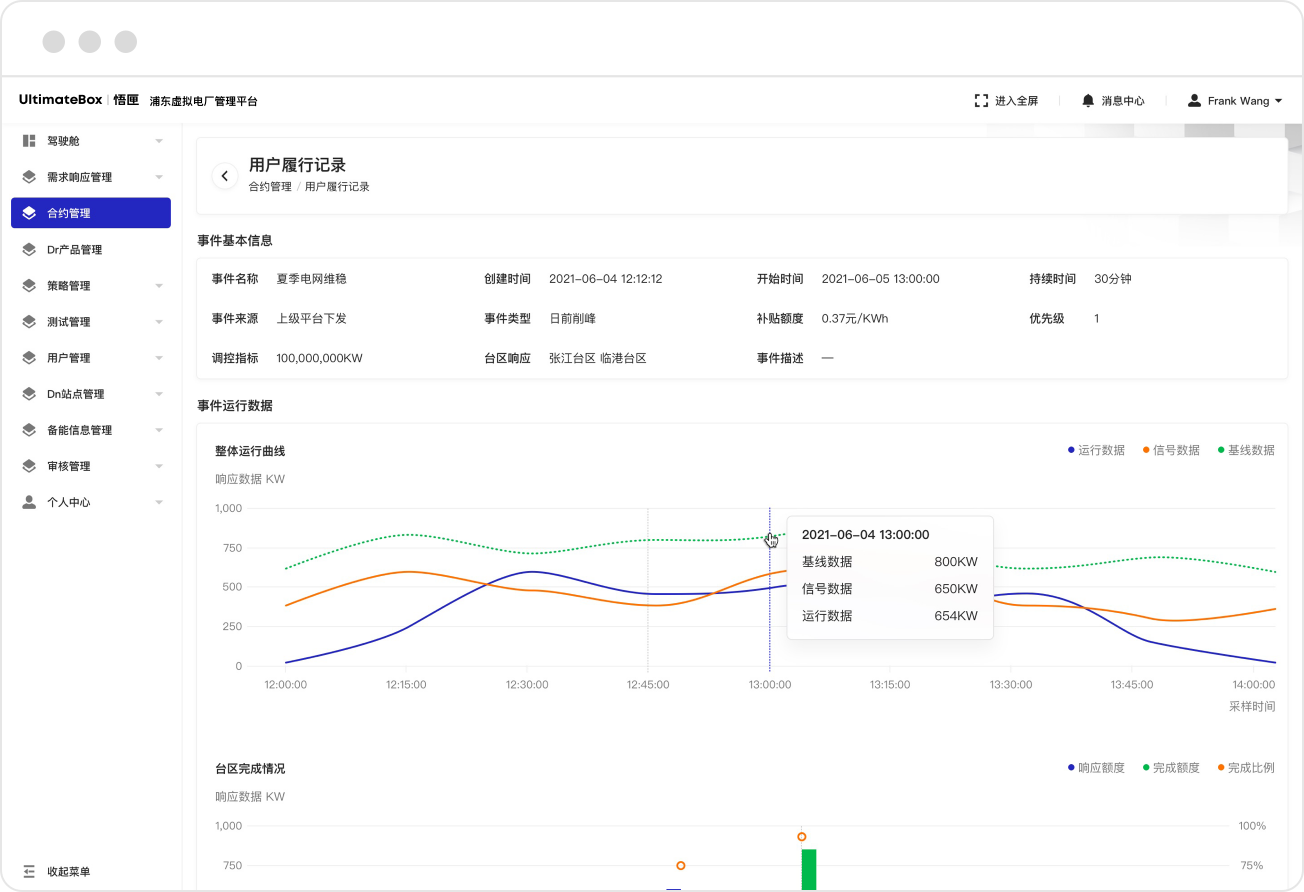1304x892 pixels.
Task: Click the 合约管理 breadcrumb link
Action: (269, 187)
